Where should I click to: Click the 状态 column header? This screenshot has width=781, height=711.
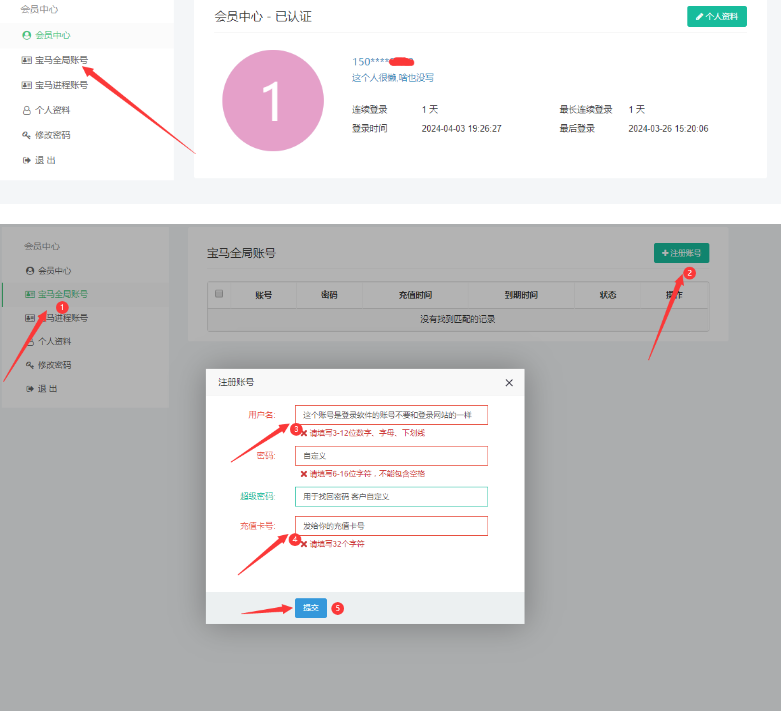[608, 295]
